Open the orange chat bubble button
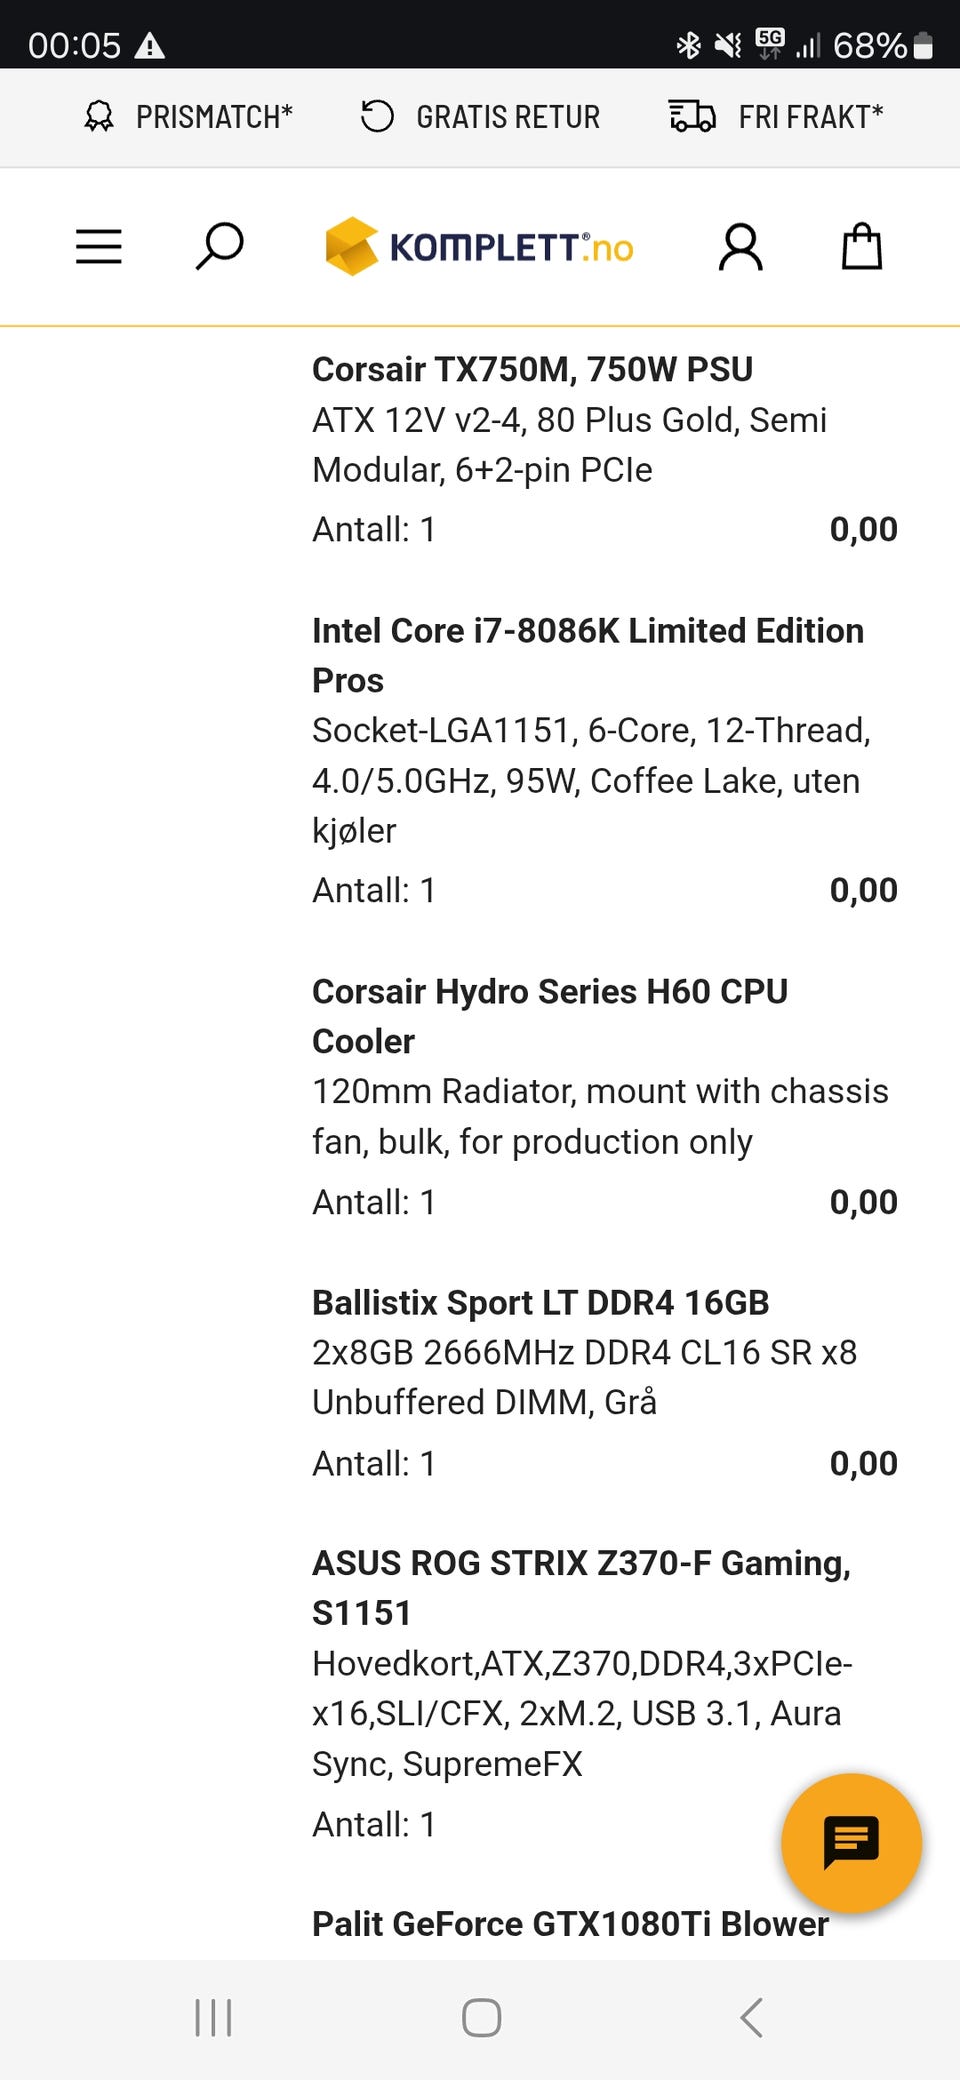Viewport: 960px width, 2080px height. pos(851,1842)
